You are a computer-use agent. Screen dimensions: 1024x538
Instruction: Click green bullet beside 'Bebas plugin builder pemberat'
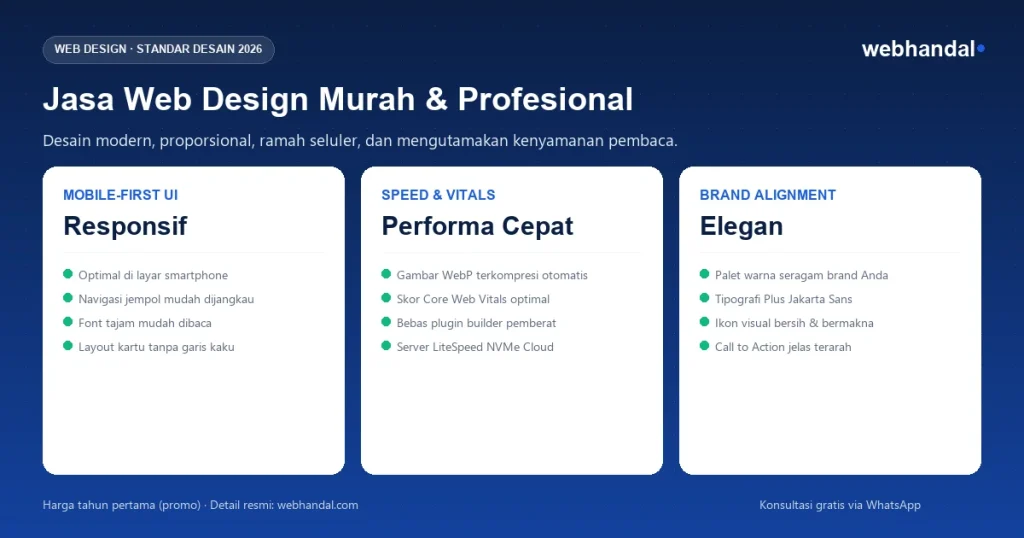[386, 322]
